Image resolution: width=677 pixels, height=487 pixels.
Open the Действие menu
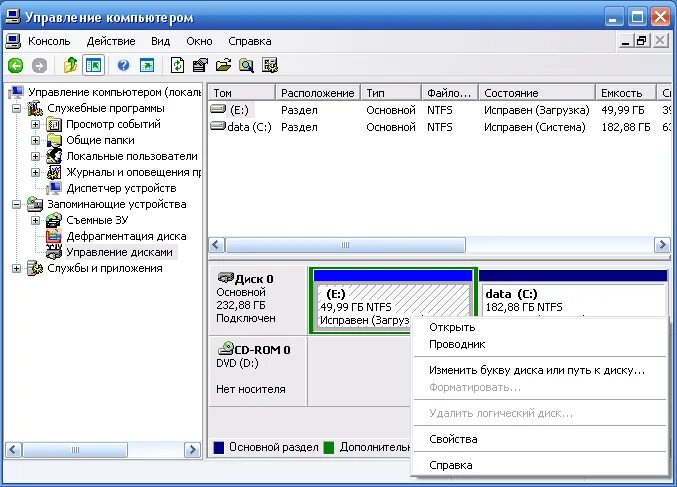tap(111, 41)
